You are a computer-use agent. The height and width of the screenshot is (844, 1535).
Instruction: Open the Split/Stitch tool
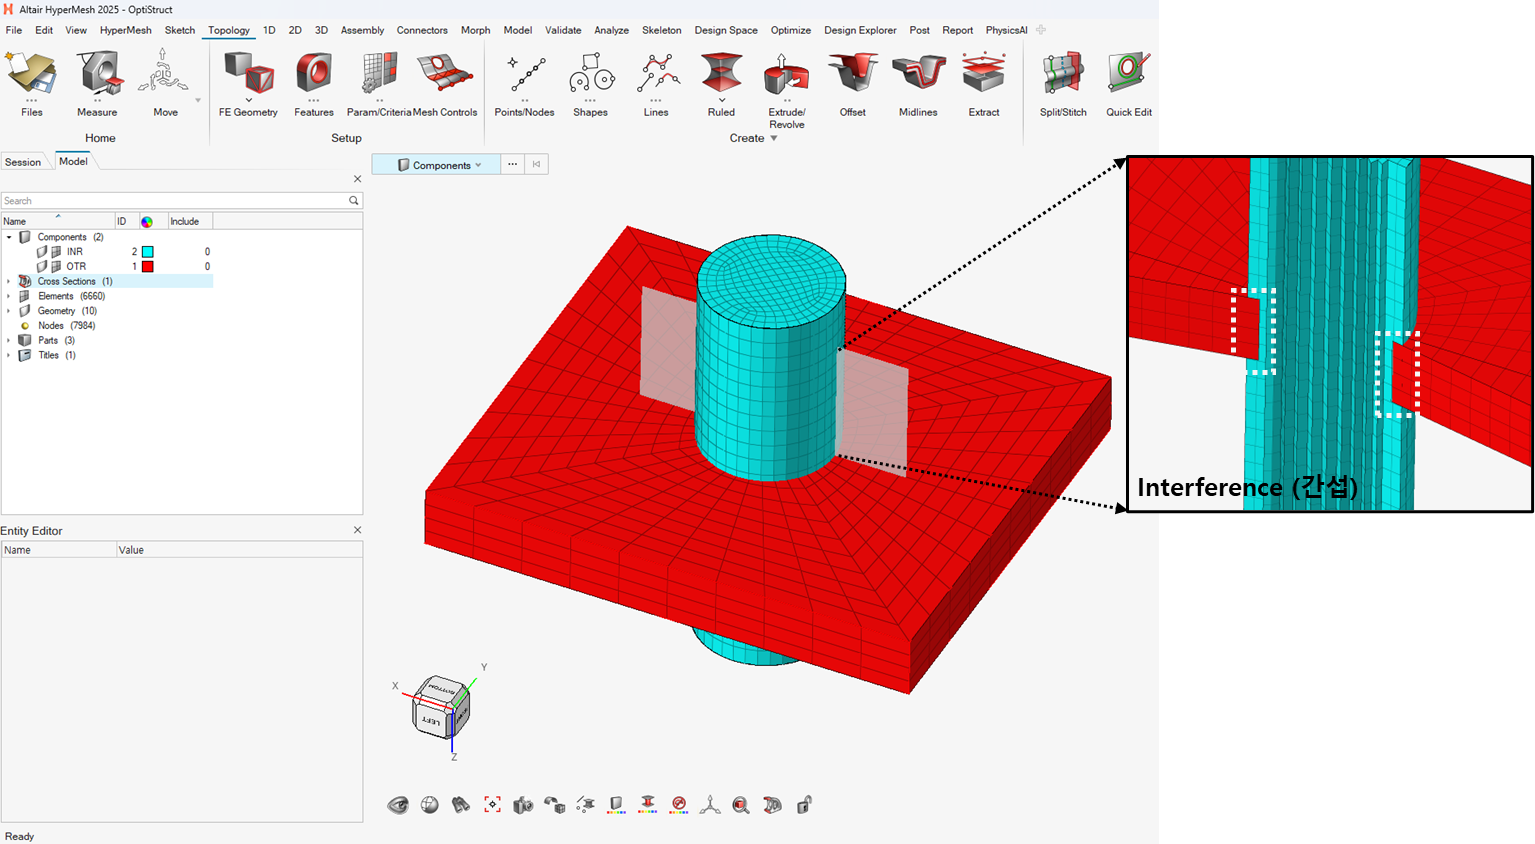click(1063, 84)
